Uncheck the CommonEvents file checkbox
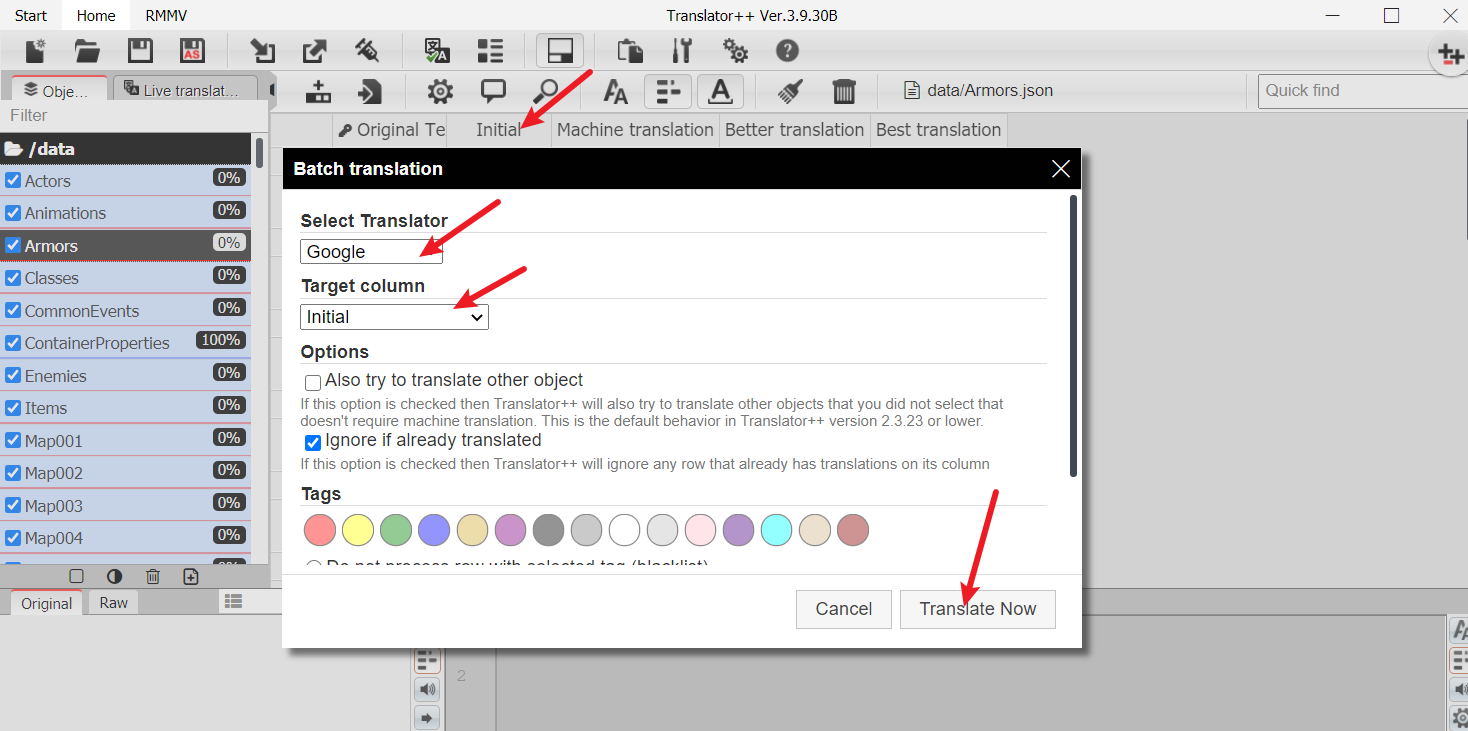The width and height of the screenshot is (1468, 731). tap(13, 311)
